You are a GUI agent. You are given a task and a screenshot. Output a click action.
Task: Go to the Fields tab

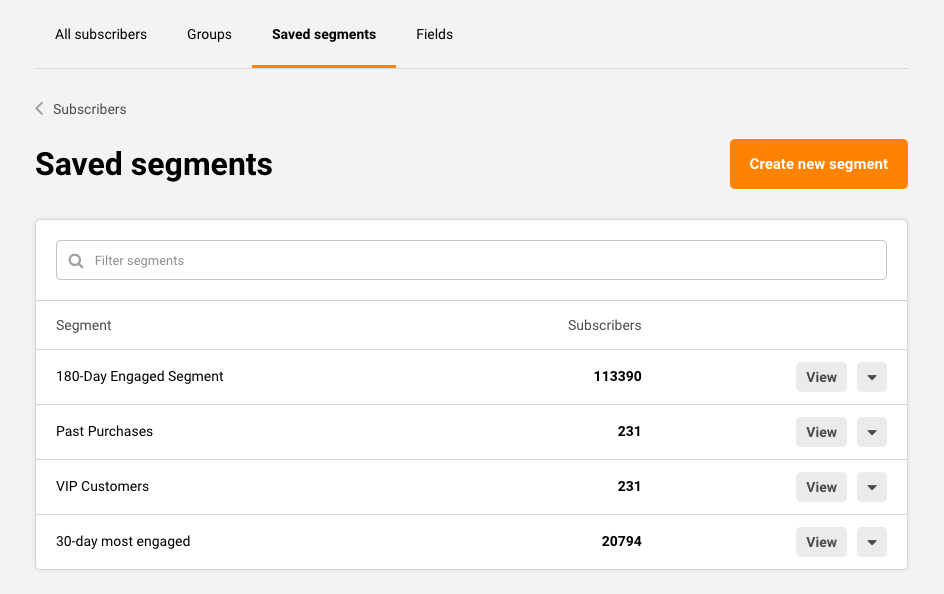point(434,34)
